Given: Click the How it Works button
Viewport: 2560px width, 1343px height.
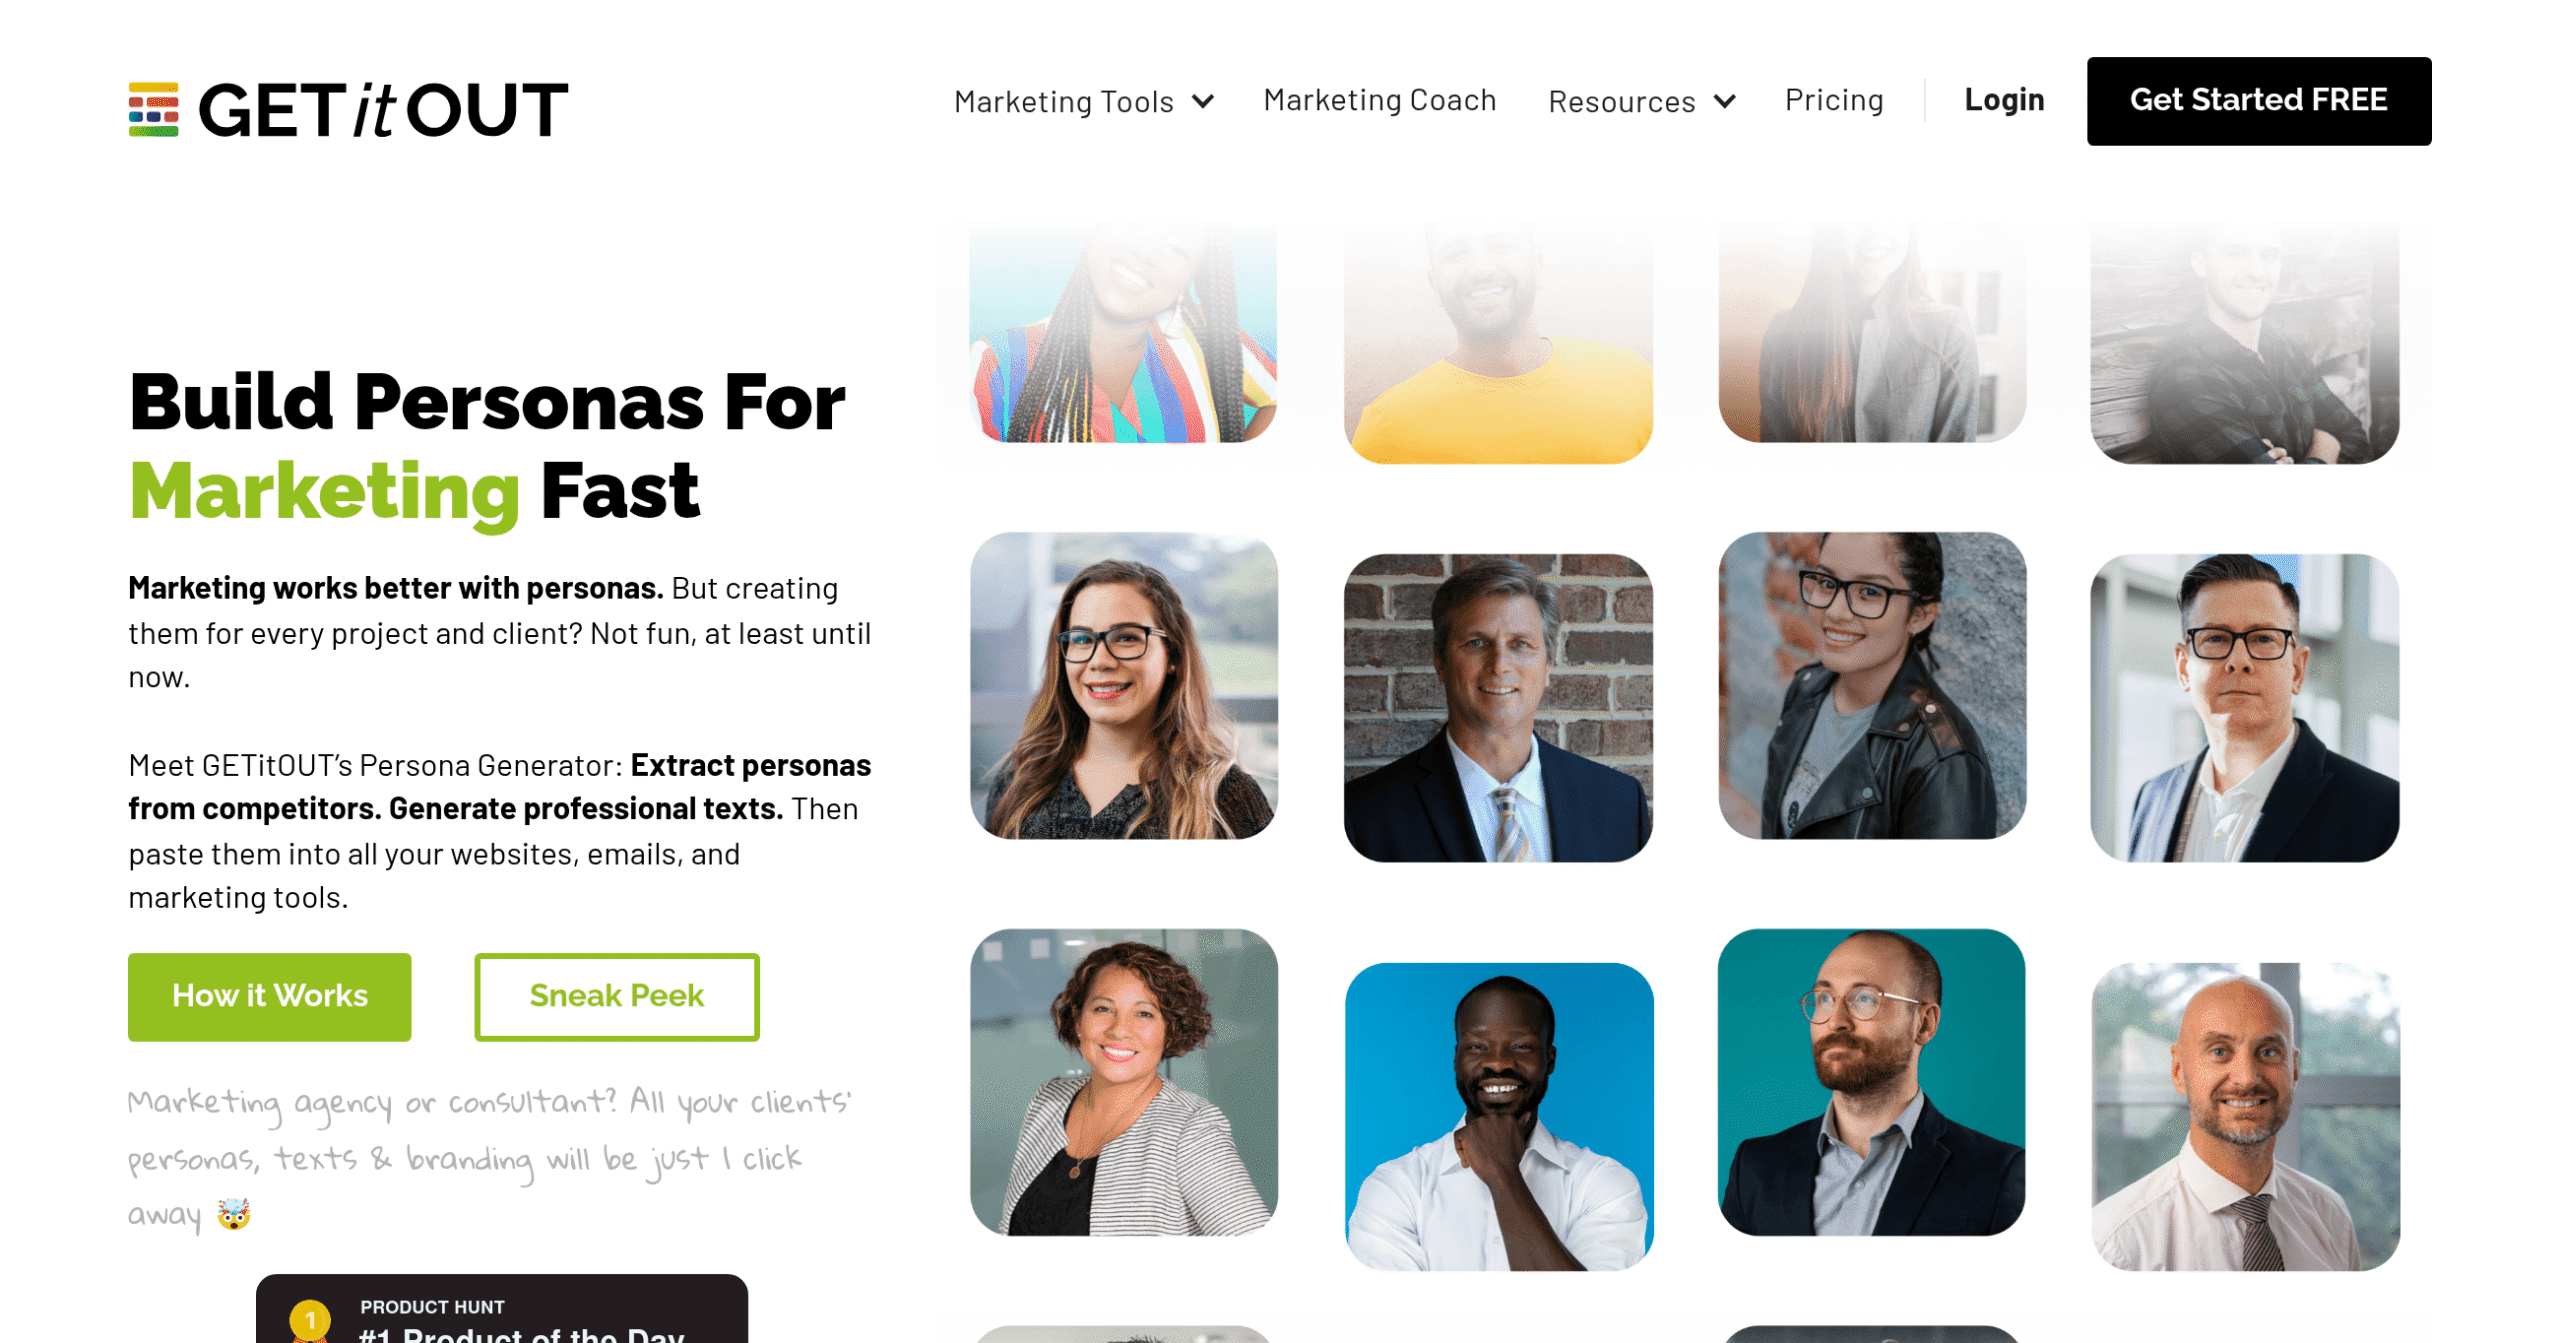Looking at the screenshot, I should pos(269,996).
